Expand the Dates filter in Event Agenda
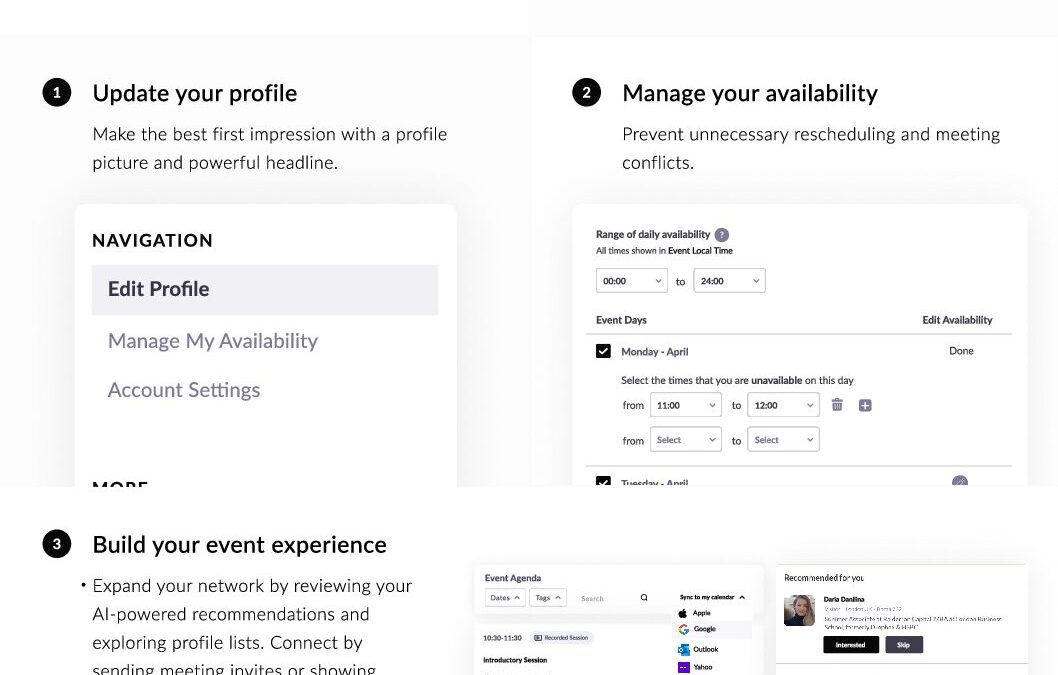Screen dimensions: 1058x675 coord(505,598)
